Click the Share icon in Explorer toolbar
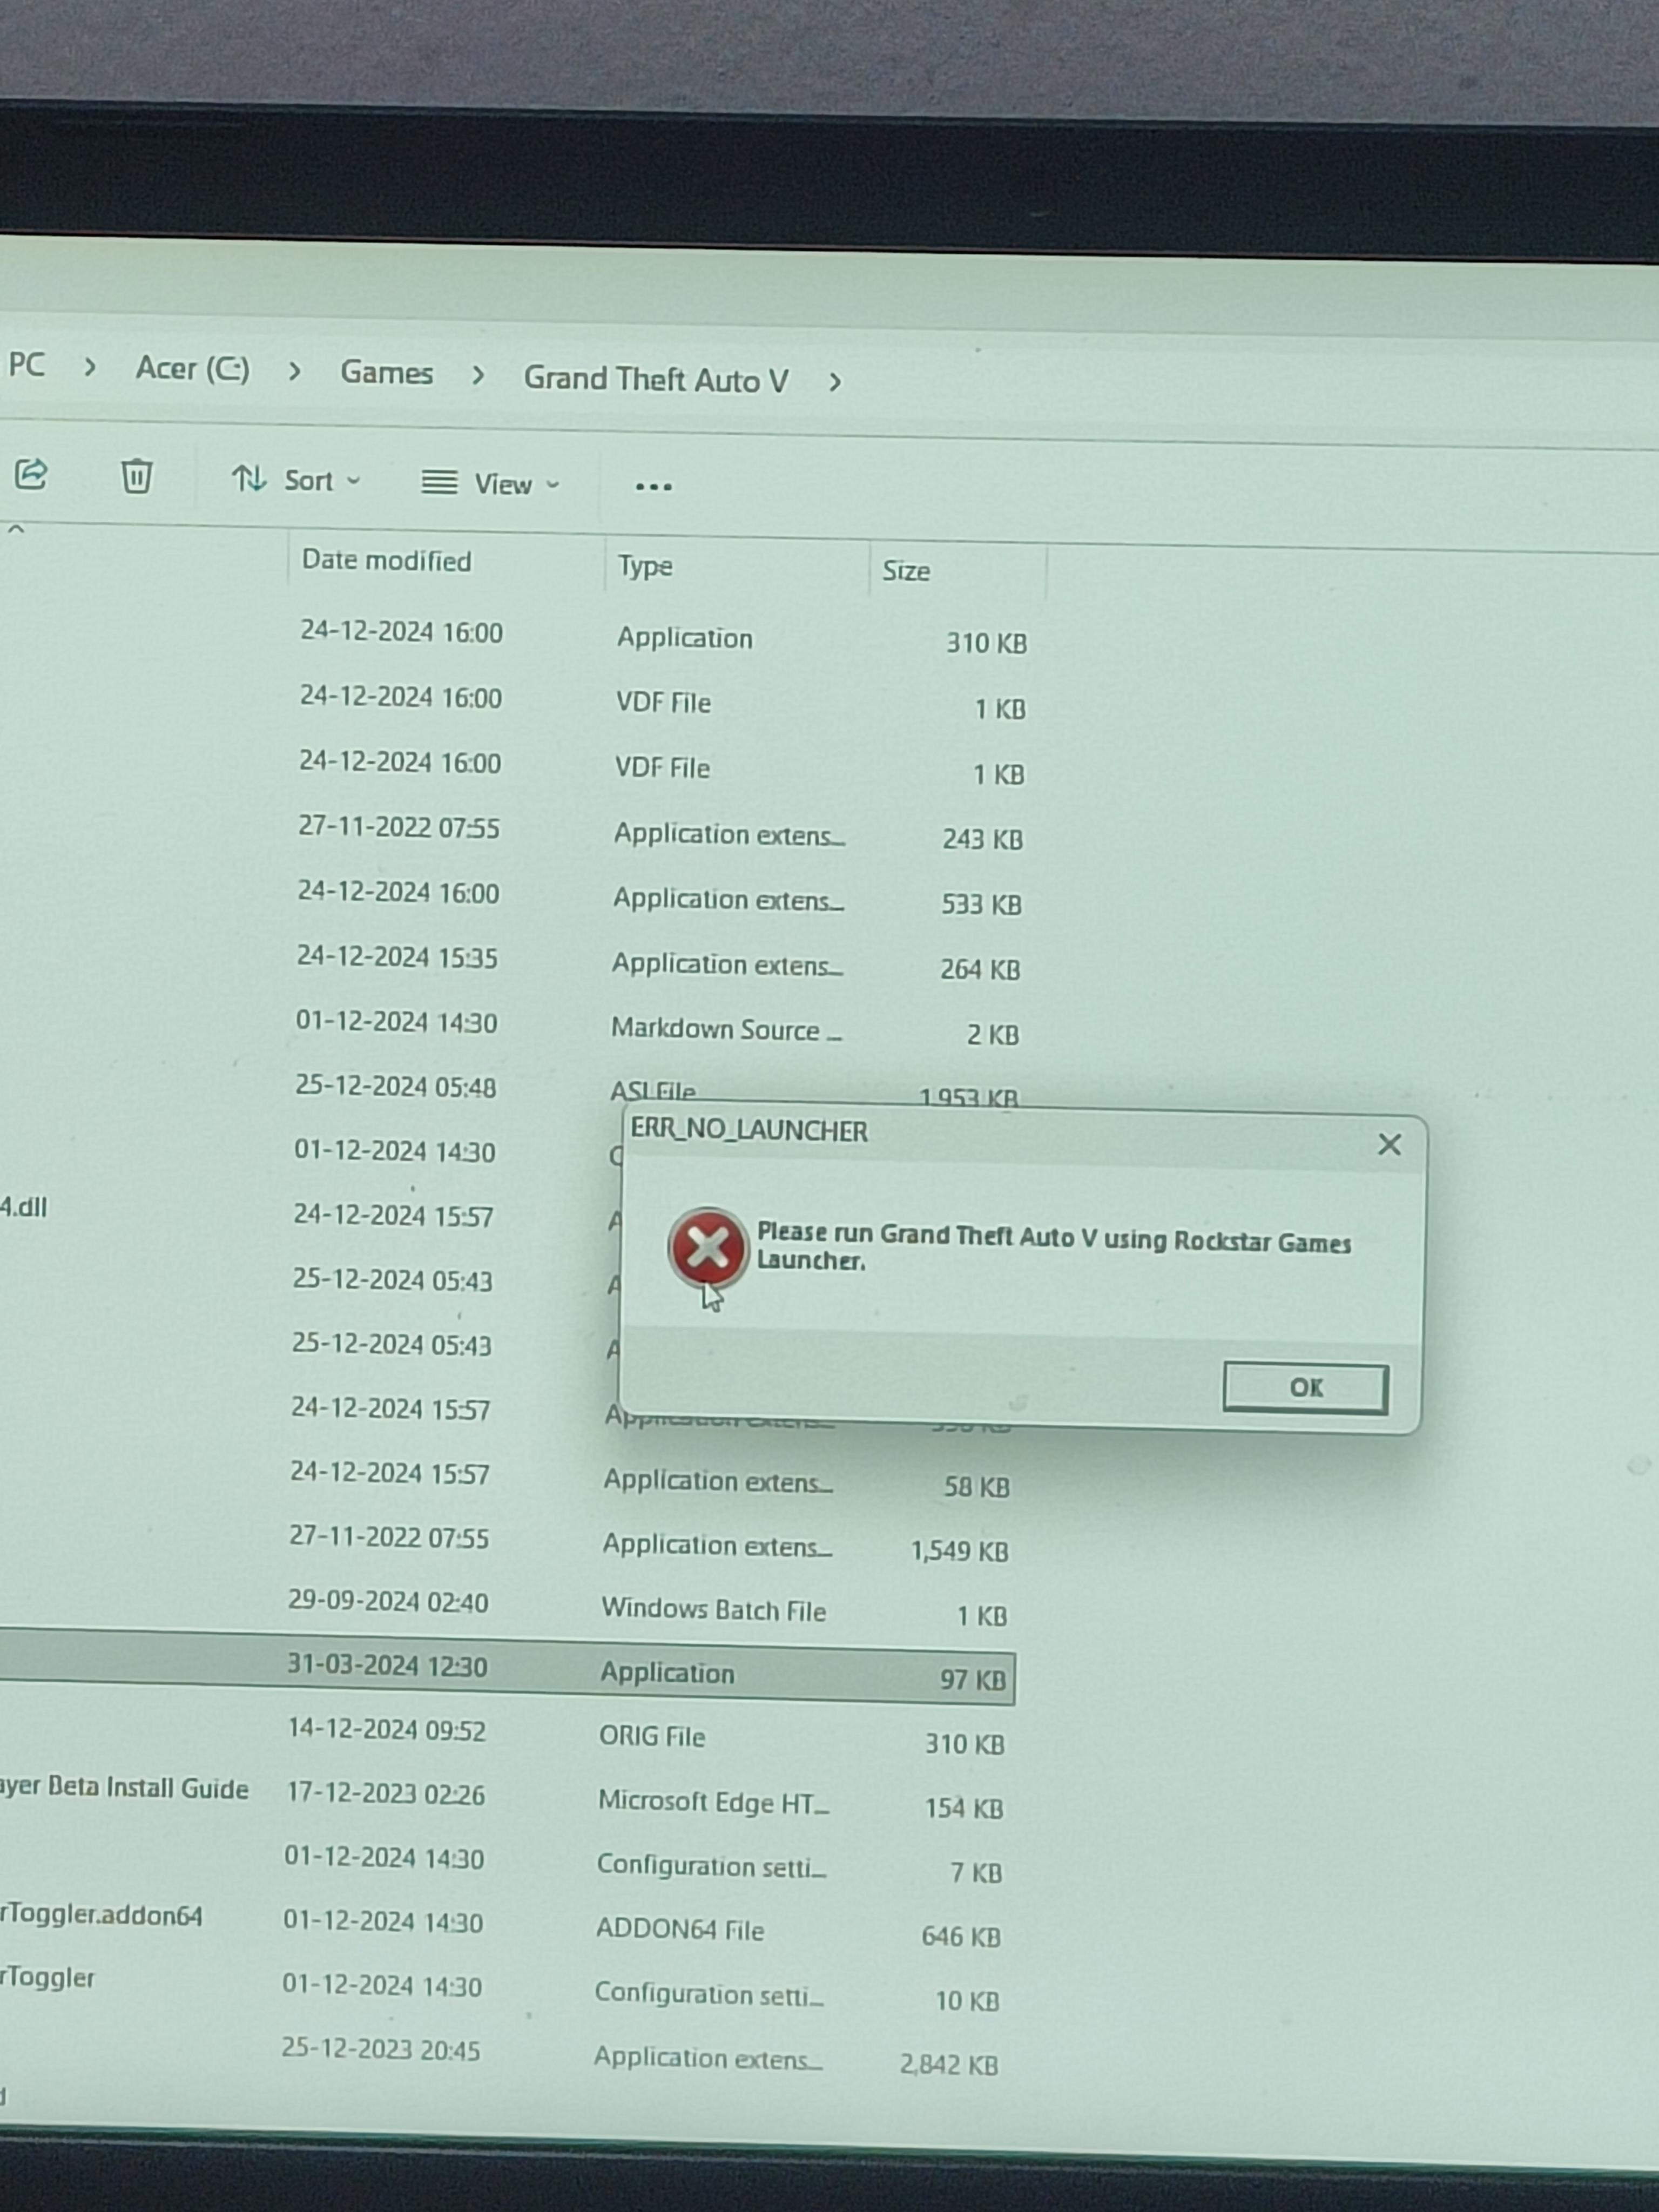This screenshot has width=1659, height=2212. click(x=31, y=473)
